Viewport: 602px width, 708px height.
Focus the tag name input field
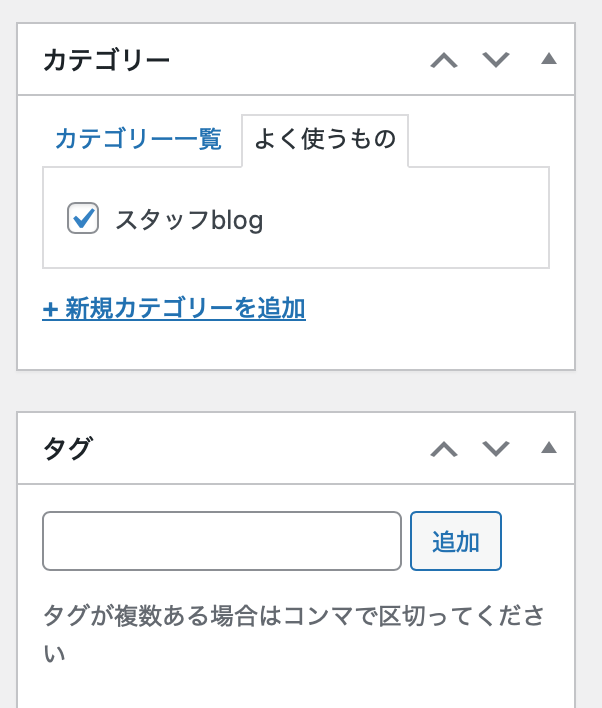222,541
